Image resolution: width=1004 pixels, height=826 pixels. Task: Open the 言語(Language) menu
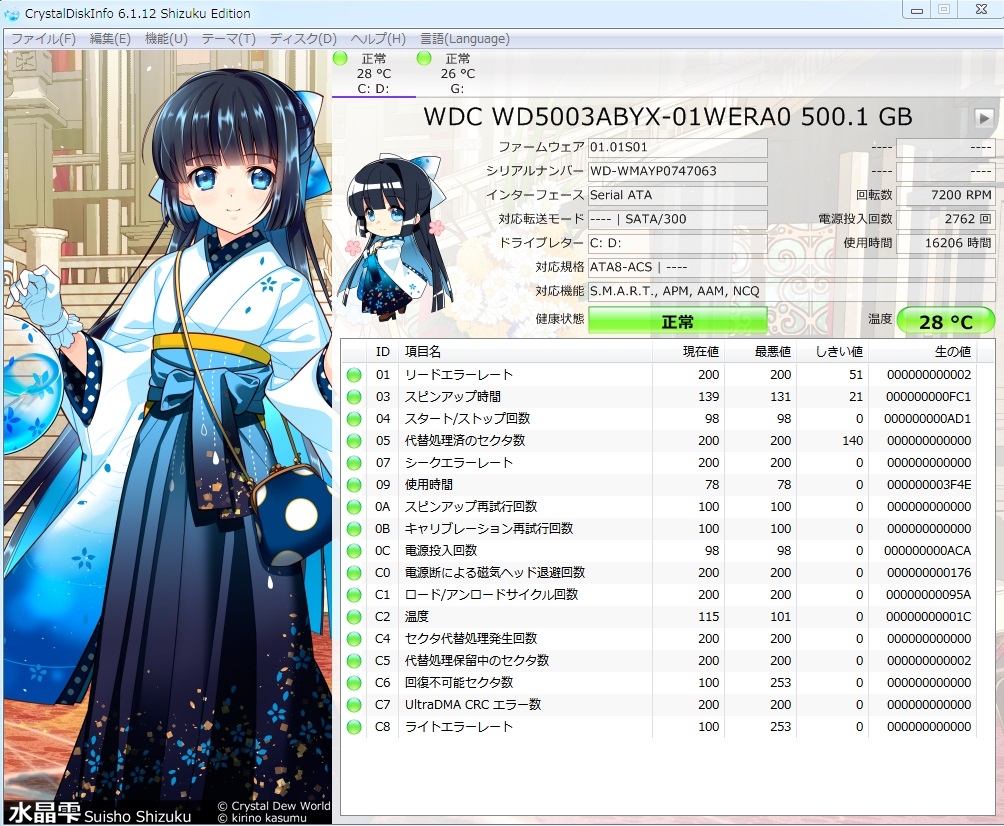pos(465,38)
